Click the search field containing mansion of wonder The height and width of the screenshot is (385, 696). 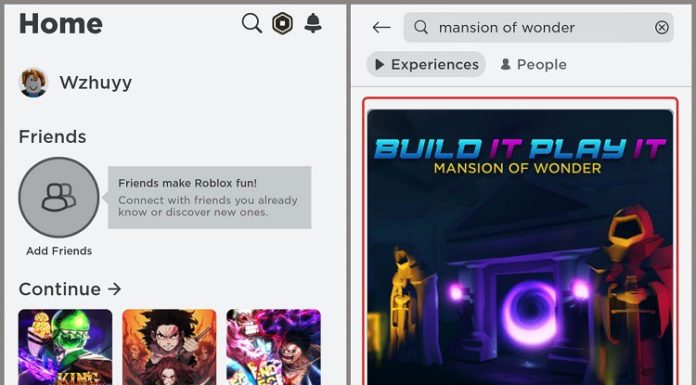pyautogui.click(x=538, y=28)
